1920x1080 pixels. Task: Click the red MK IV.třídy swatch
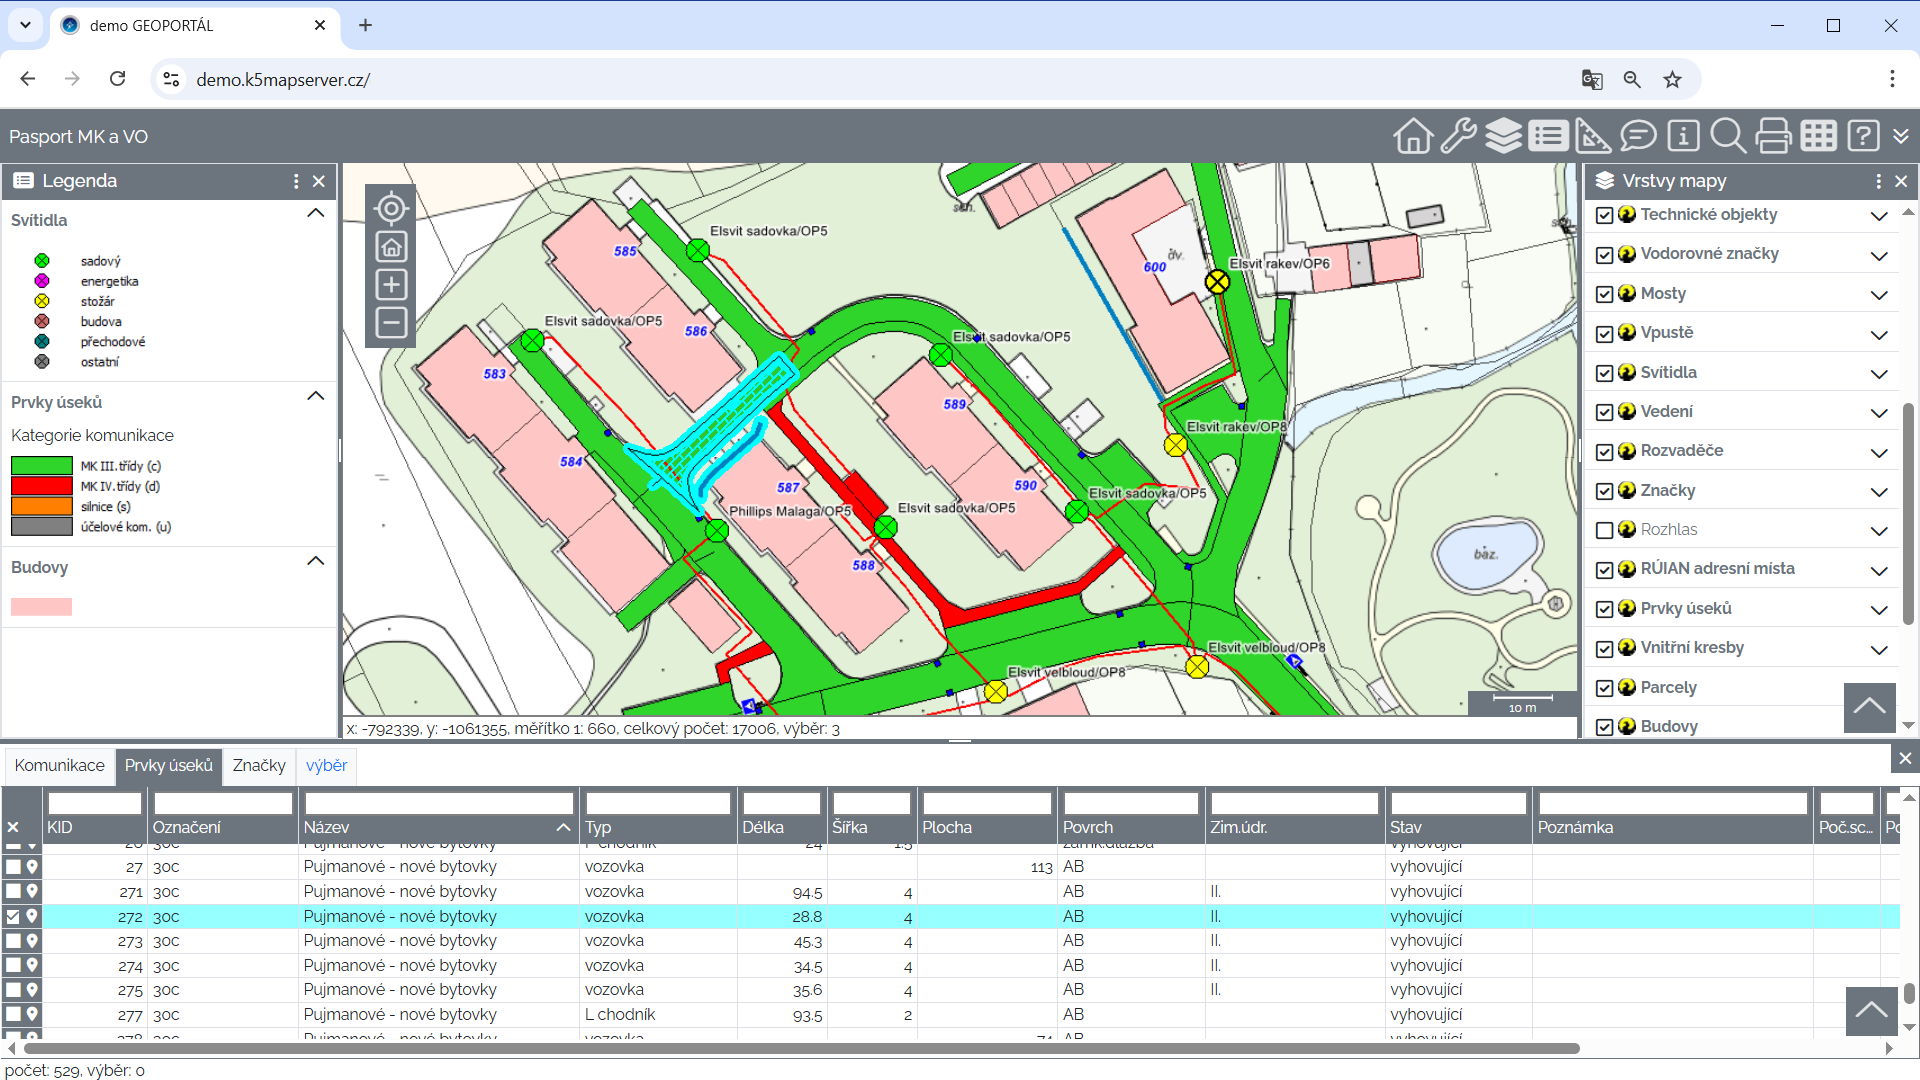tap(42, 486)
